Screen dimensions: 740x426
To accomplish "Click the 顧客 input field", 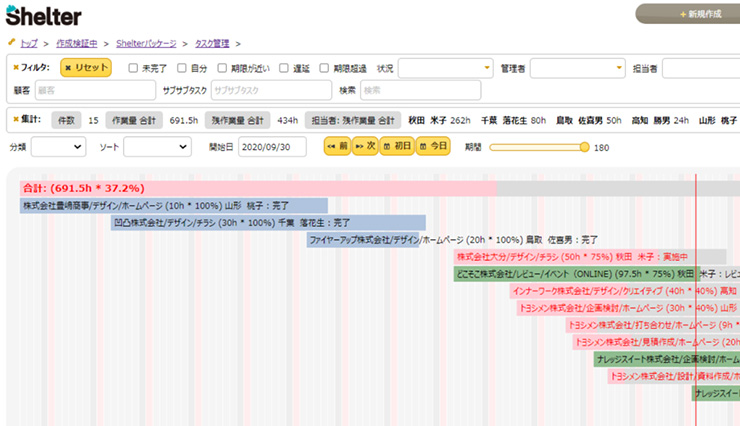I will tap(95, 90).
